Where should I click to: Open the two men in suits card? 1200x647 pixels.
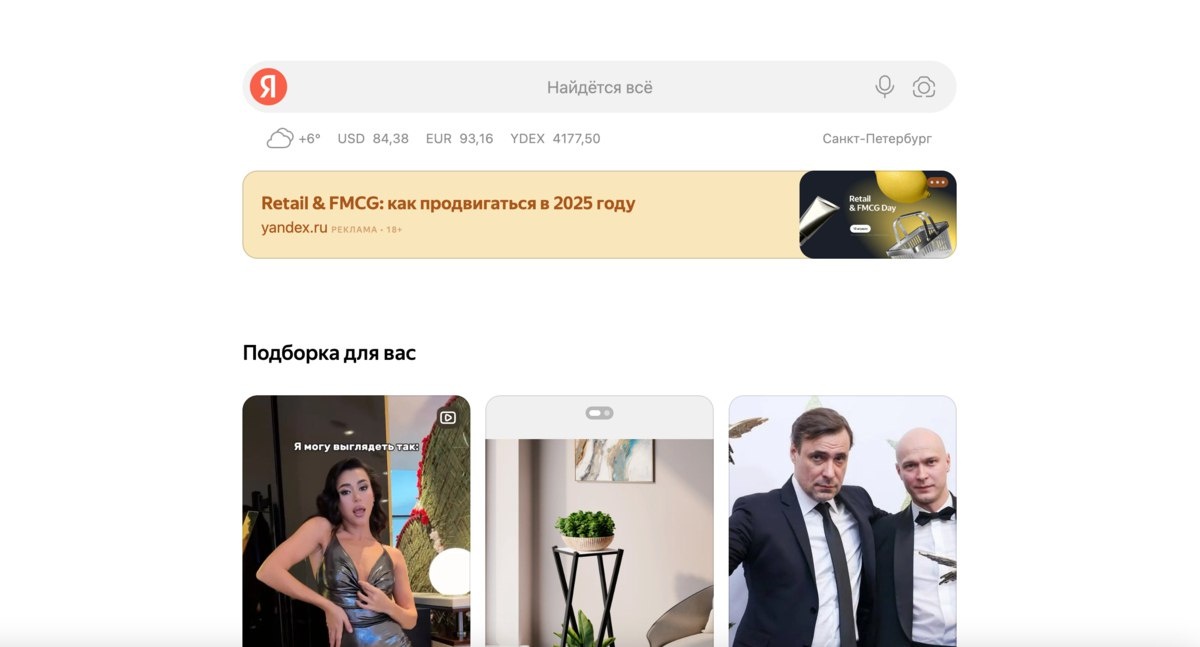[x=842, y=521]
